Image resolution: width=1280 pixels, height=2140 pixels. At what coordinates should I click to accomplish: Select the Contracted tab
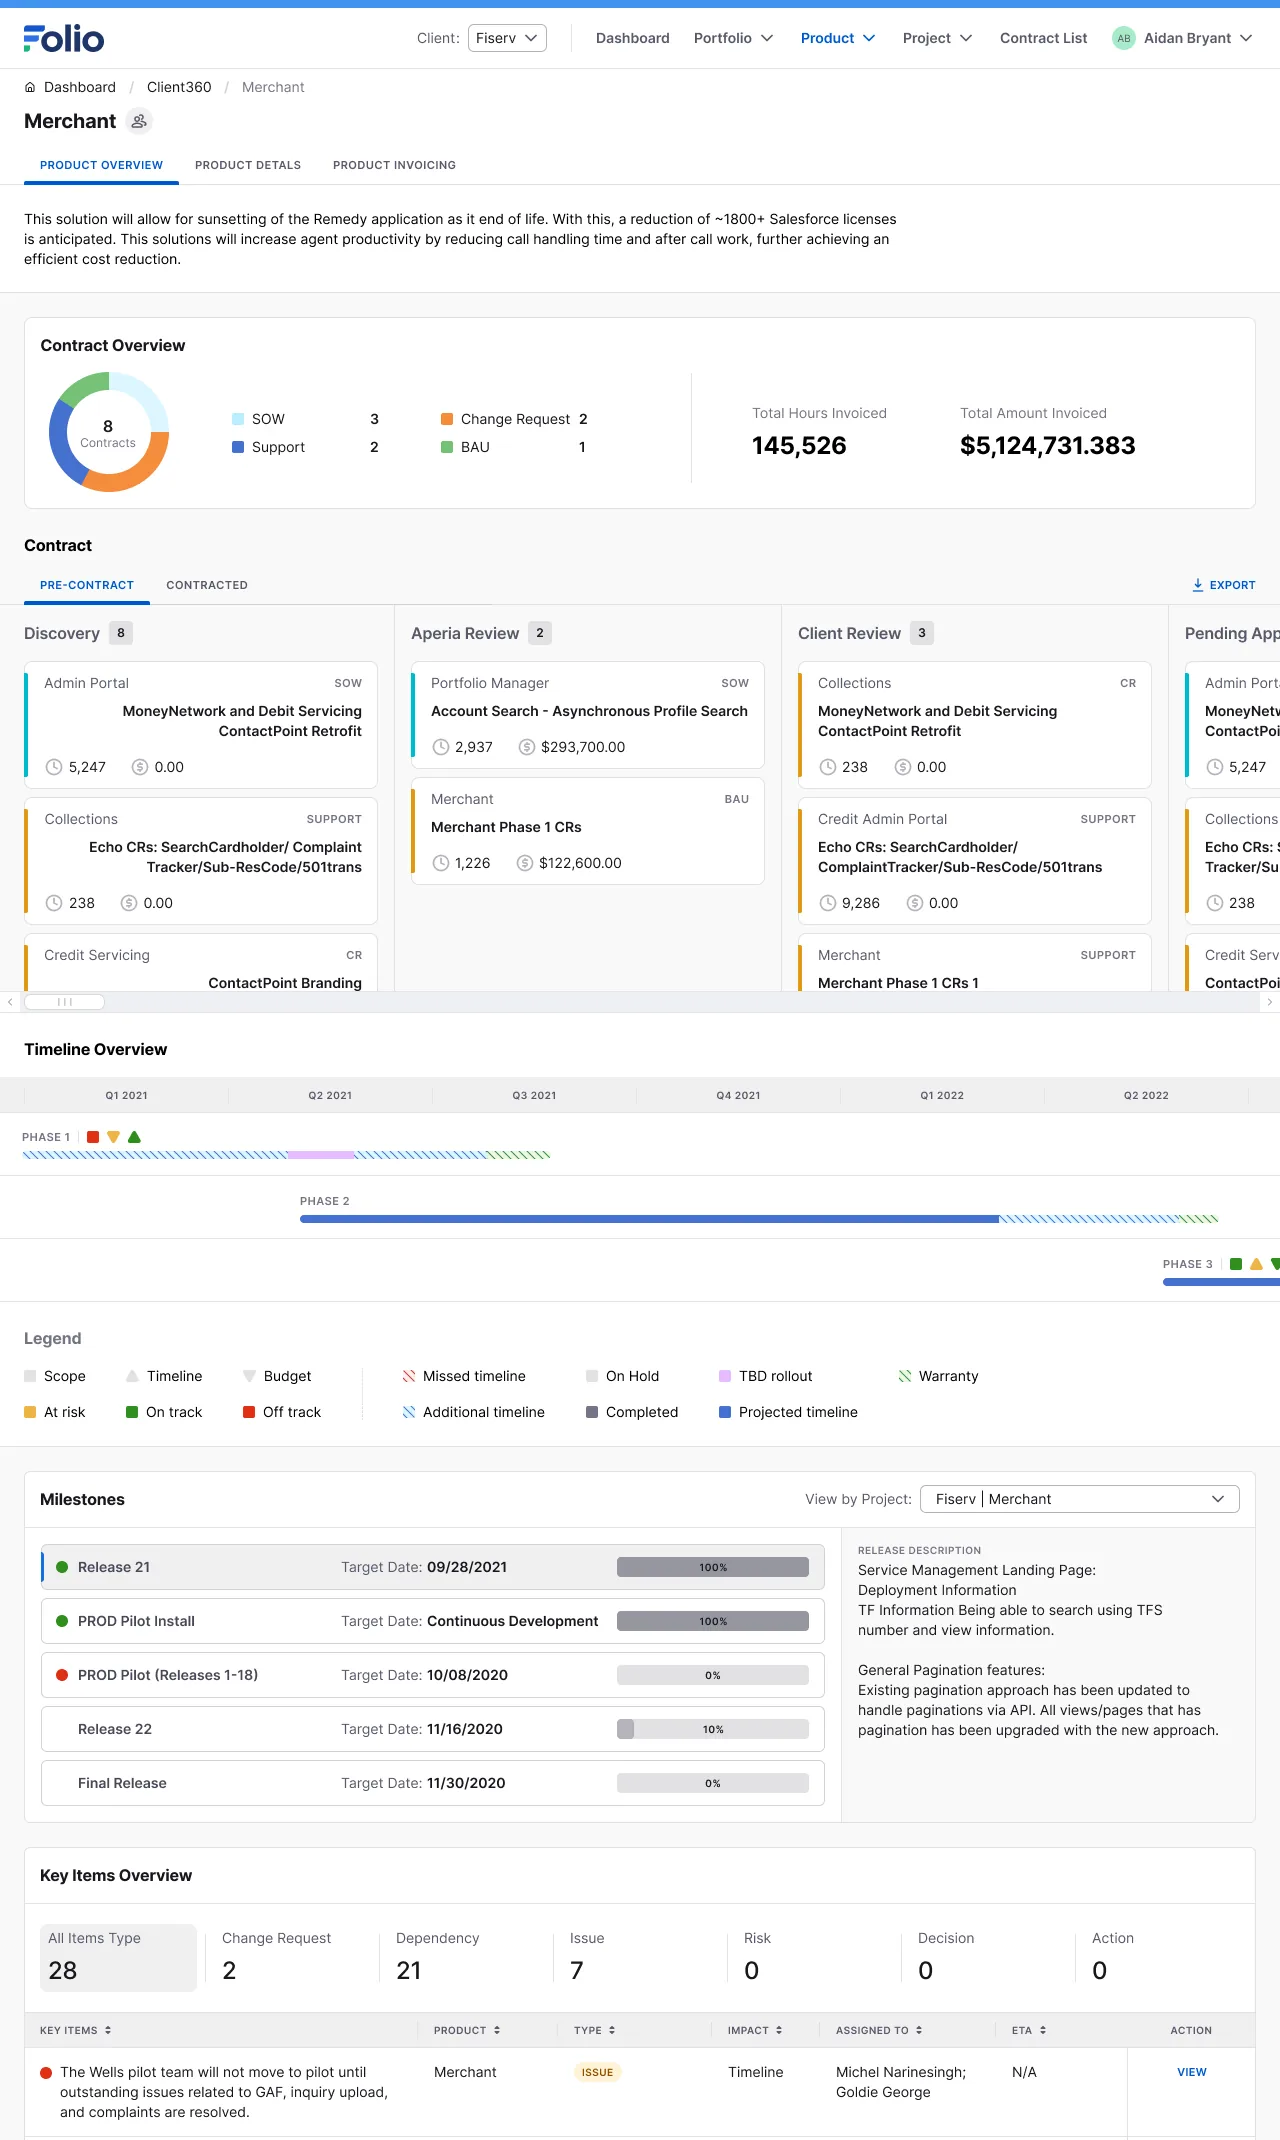click(207, 585)
